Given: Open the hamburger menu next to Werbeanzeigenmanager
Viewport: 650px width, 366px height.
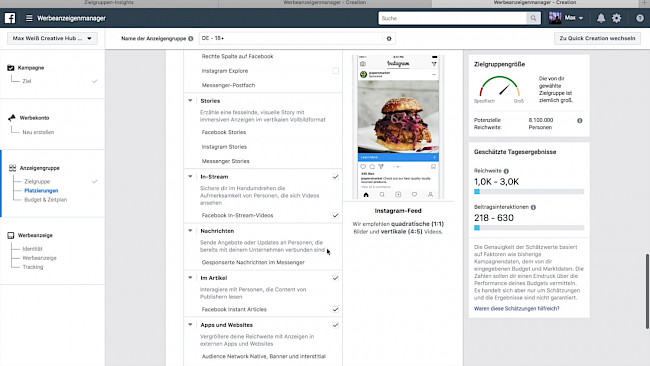Looking at the screenshot, I should [x=29, y=18].
